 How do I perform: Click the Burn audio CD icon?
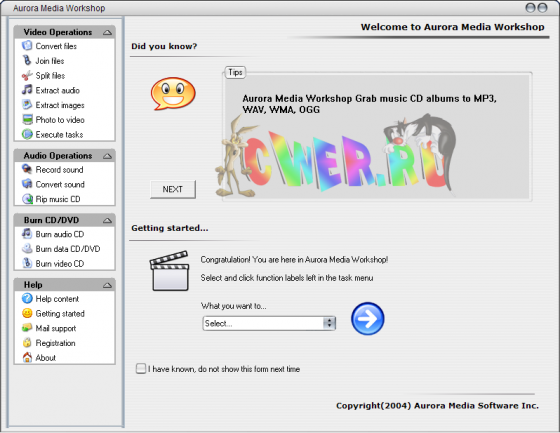coord(27,234)
